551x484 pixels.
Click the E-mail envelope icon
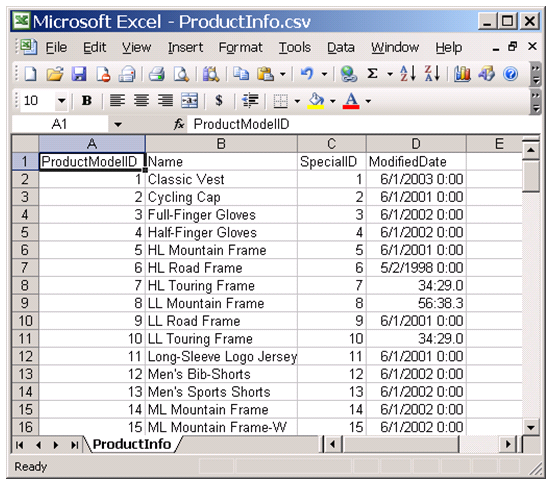(127, 74)
